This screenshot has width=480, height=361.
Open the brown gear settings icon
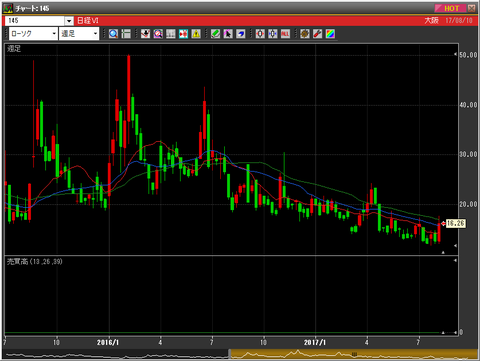[305, 34]
